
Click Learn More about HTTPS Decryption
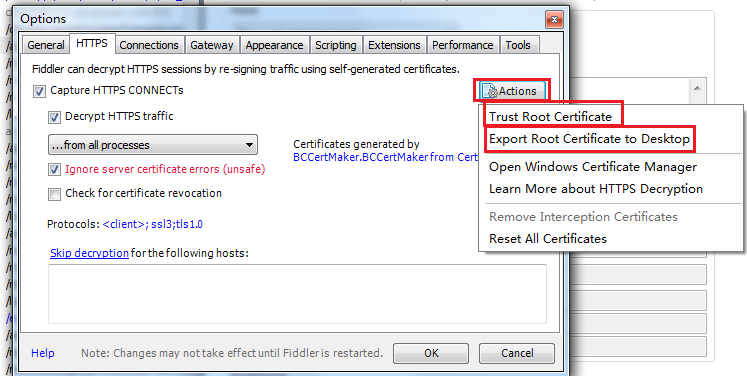click(596, 189)
